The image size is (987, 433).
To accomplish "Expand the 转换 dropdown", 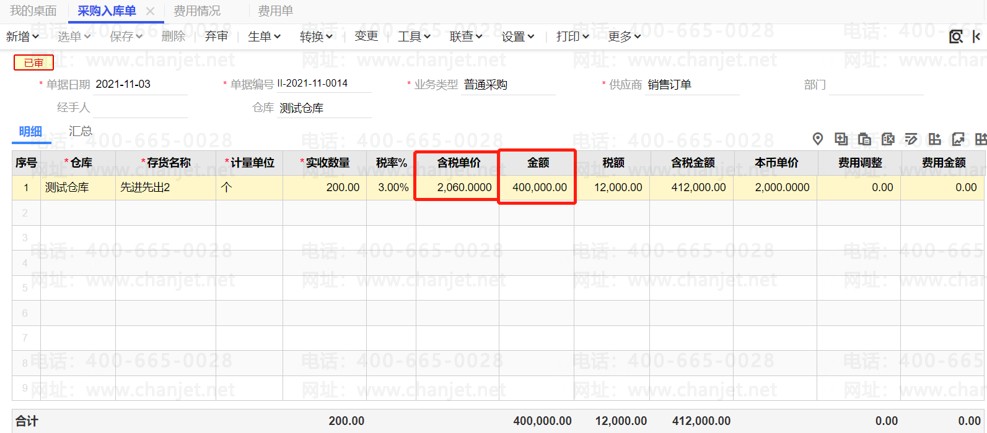I will 315,37.
